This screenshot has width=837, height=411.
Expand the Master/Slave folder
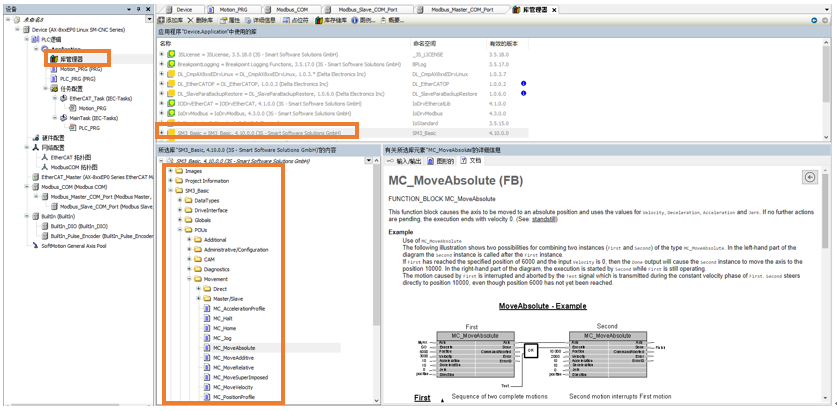point(196,298)
